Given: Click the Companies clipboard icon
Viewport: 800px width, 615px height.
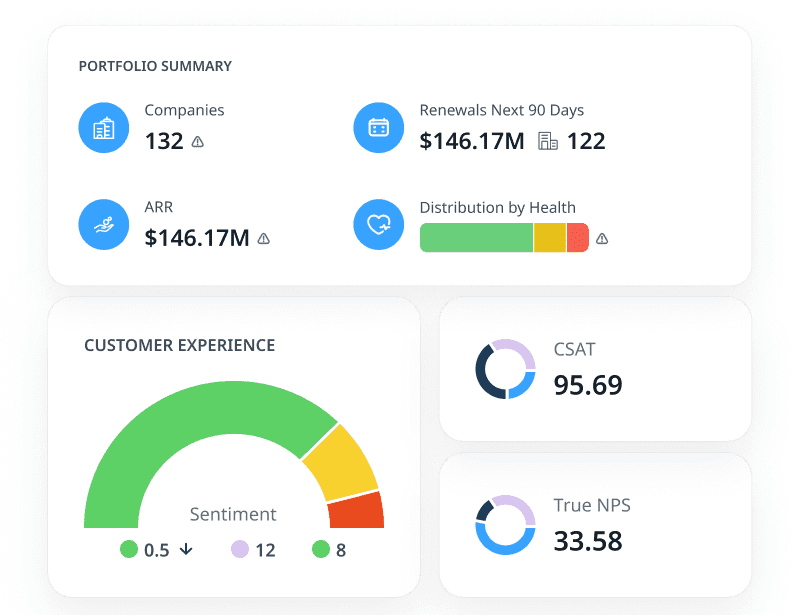Looking at the screenshot, I should pos(104,127).
